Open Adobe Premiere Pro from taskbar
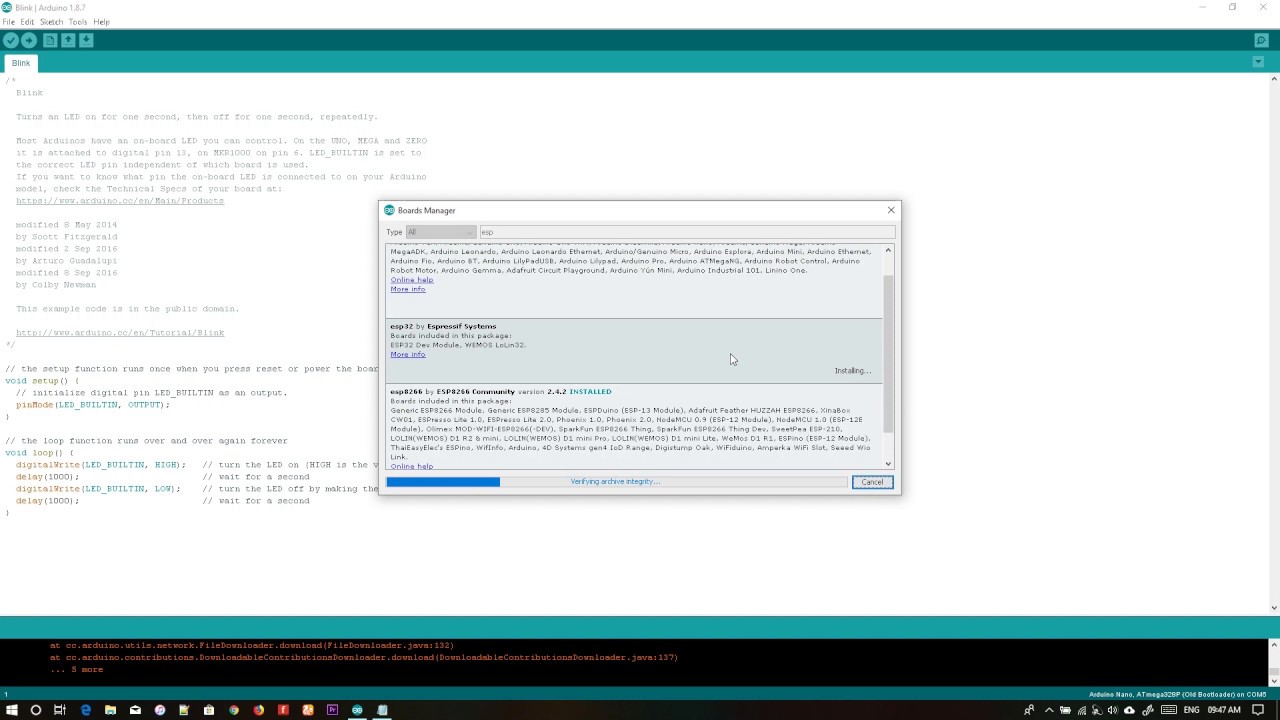Image resolution: width=1280 pixels, height=720 pixels. [332, 710]
